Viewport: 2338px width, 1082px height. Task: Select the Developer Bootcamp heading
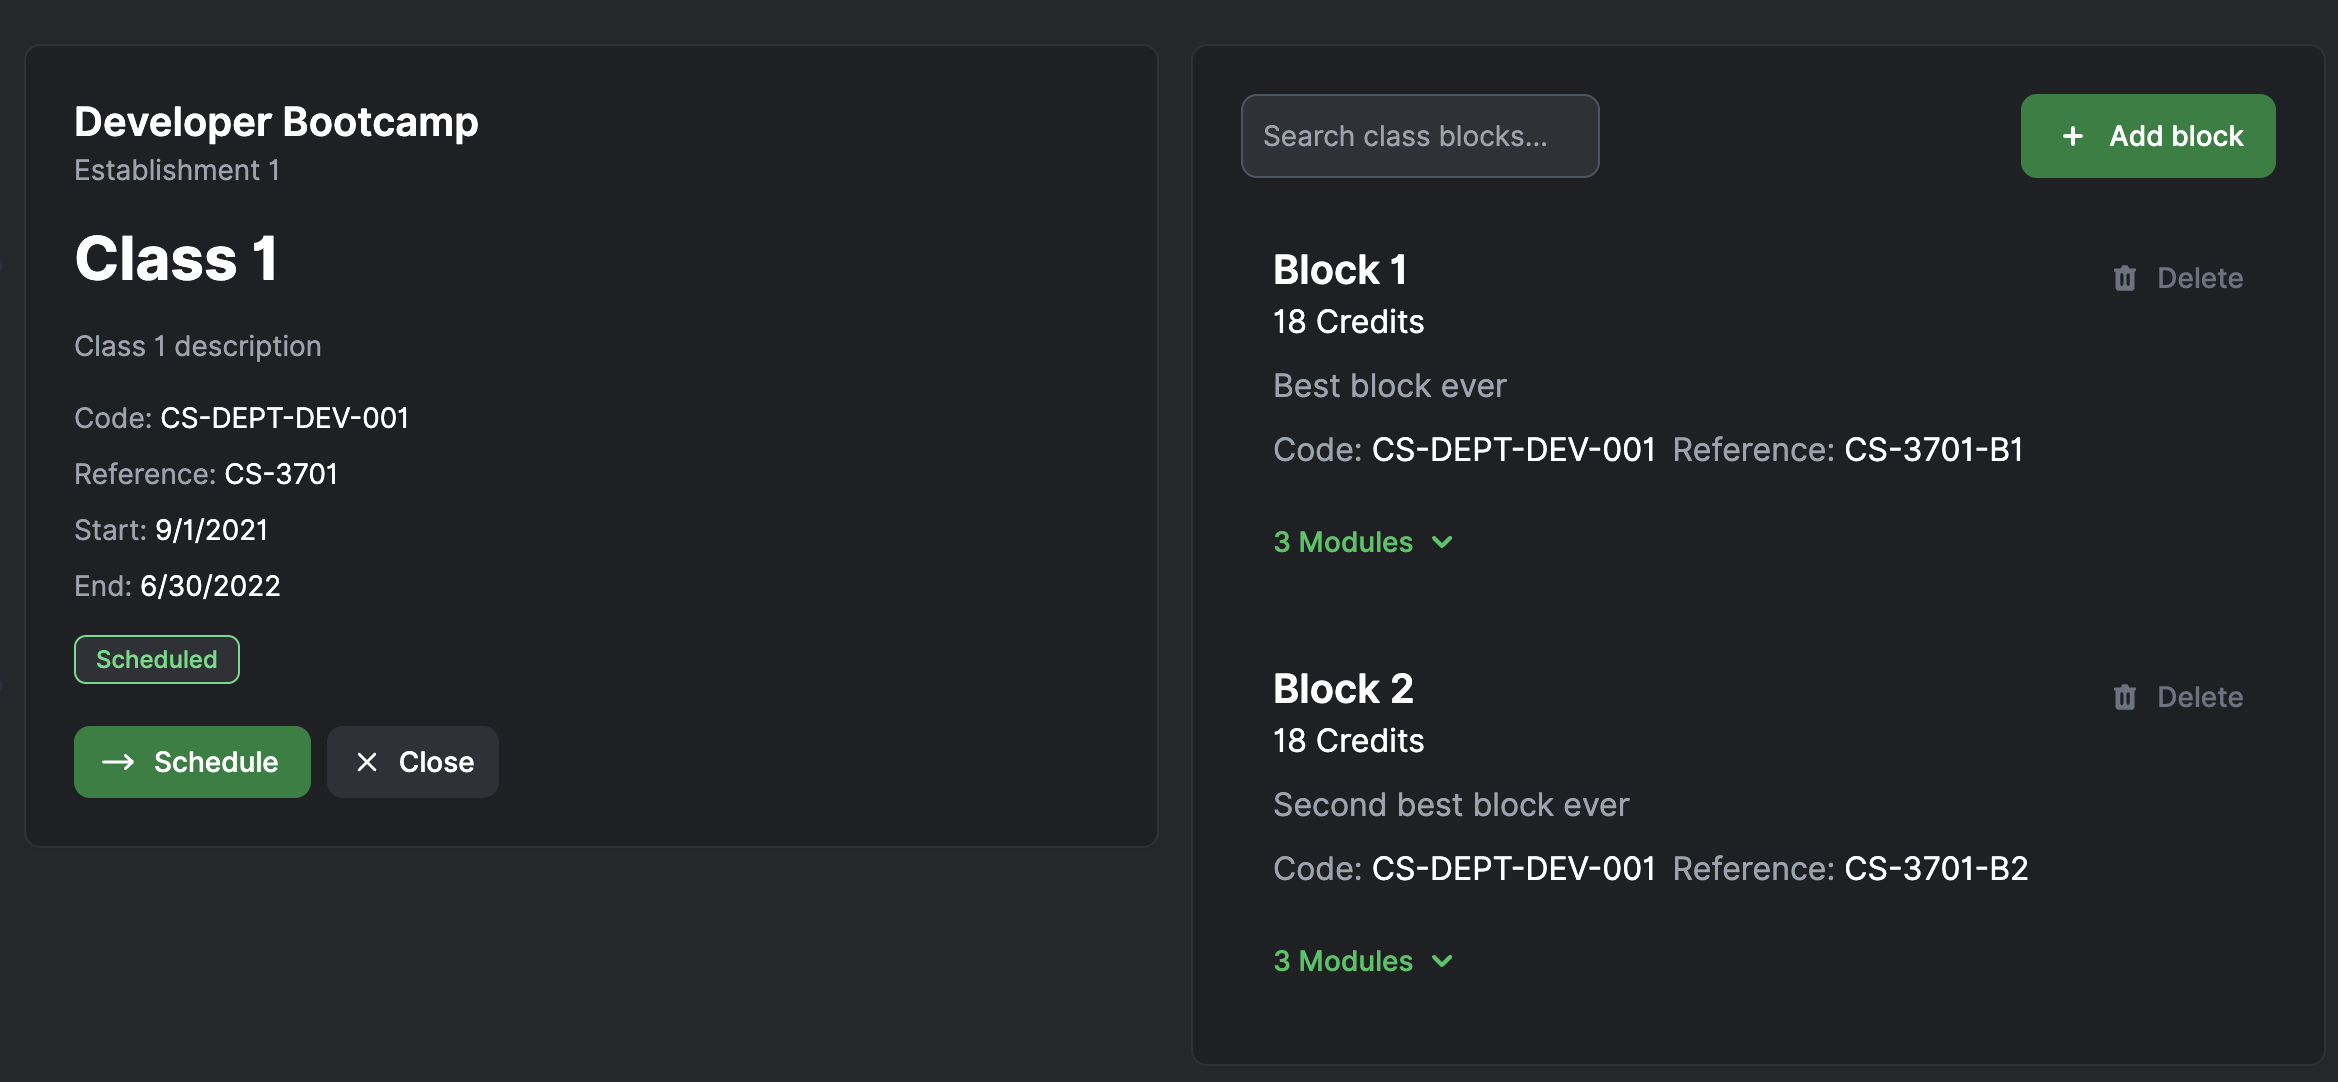(x=276, y=122)
